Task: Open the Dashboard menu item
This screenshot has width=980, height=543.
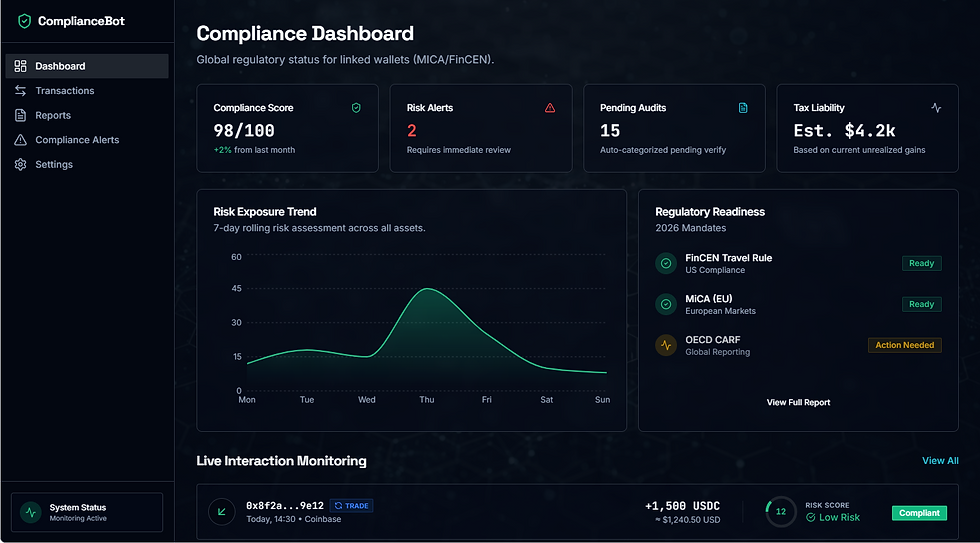Action: click(x=60, y=66)
